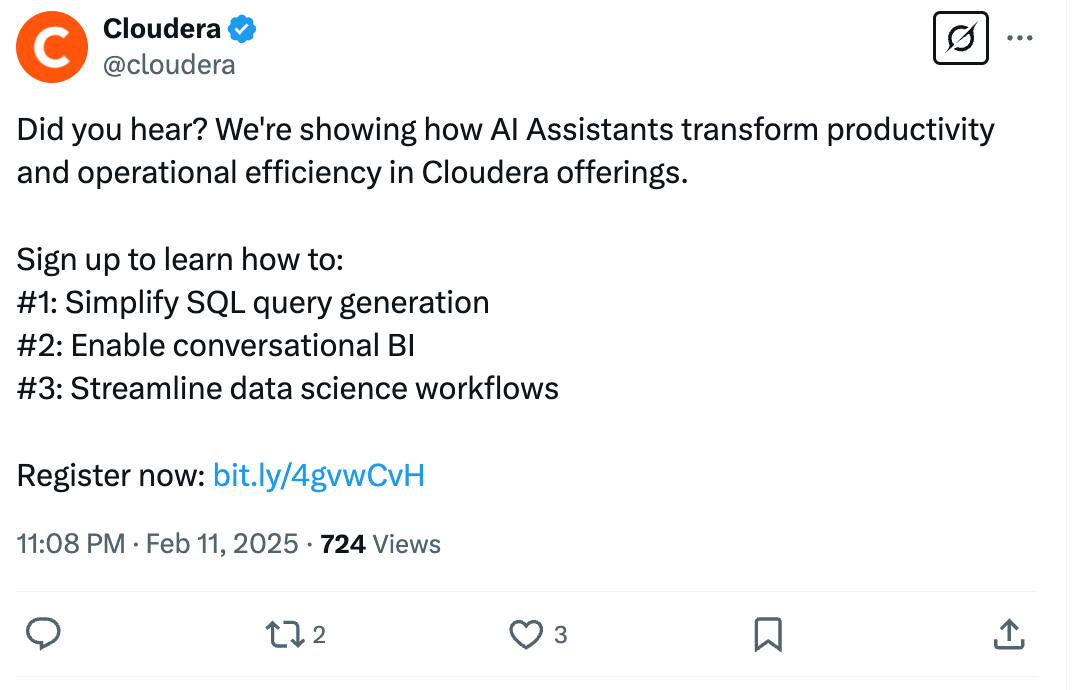Click the "Streamline data science workflows" line
This screenshot has height=690, width=1074.
click(x=314, y=388)
